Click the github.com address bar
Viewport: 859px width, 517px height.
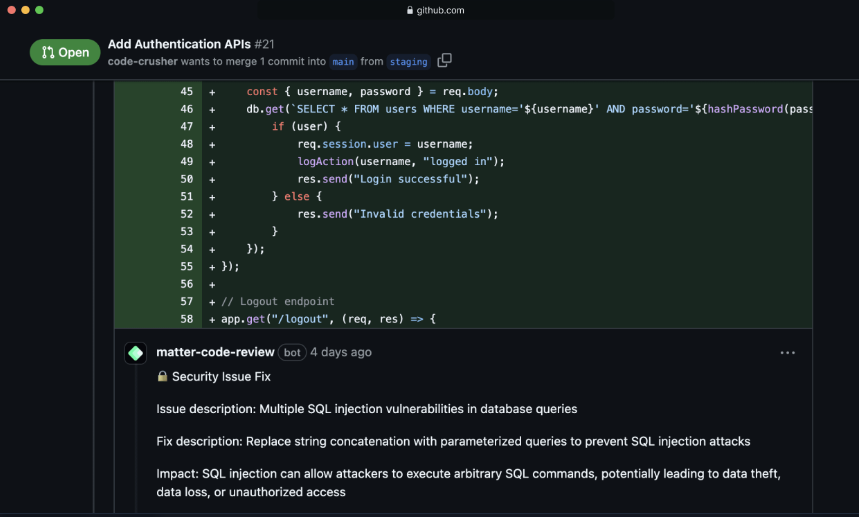(435, 10)
